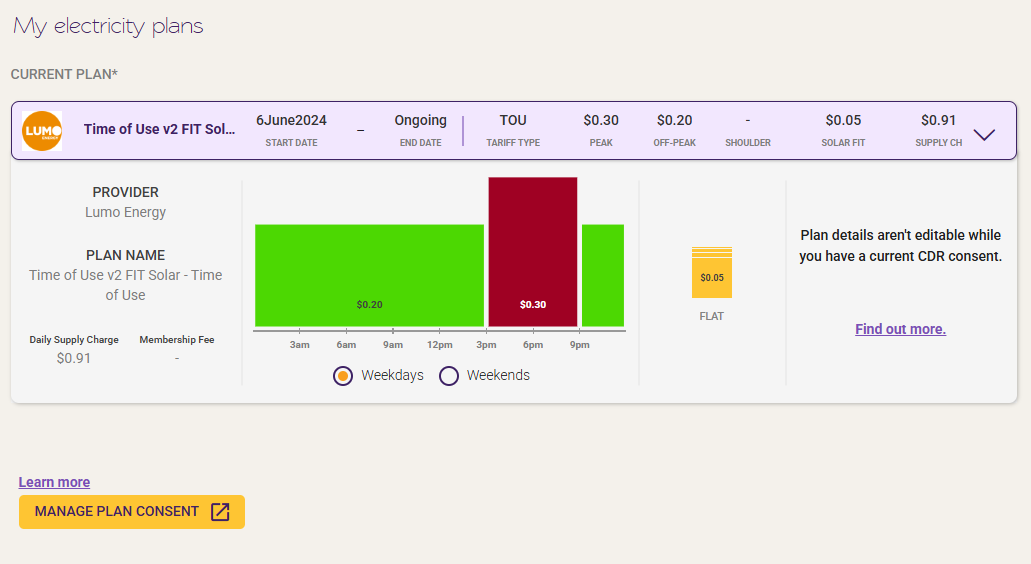
Task: Click the Lumo Energy logo icon
Action: (42, 131)
